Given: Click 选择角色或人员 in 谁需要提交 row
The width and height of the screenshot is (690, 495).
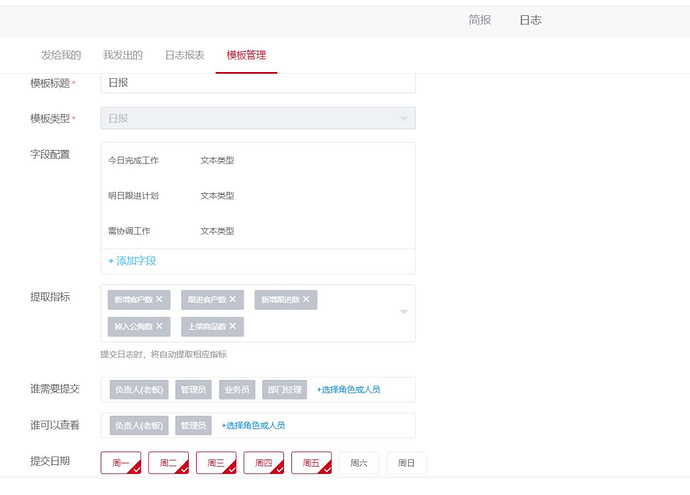Looking at the screenshot, I should 348,390.
